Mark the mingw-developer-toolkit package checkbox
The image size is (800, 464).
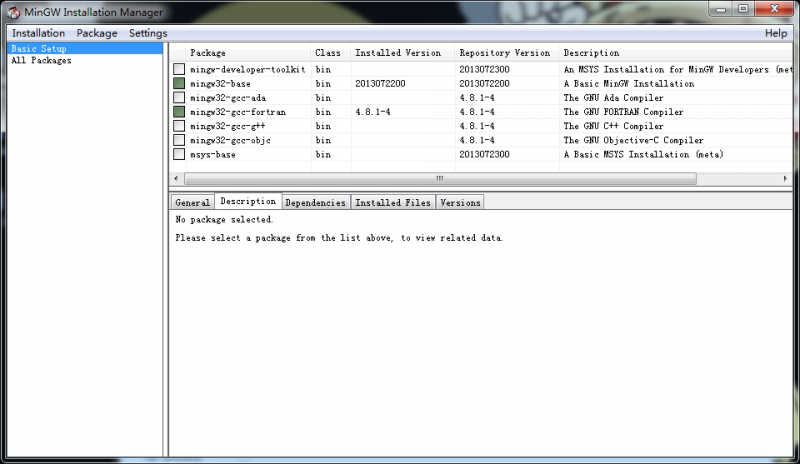click(x=179, y=69)
